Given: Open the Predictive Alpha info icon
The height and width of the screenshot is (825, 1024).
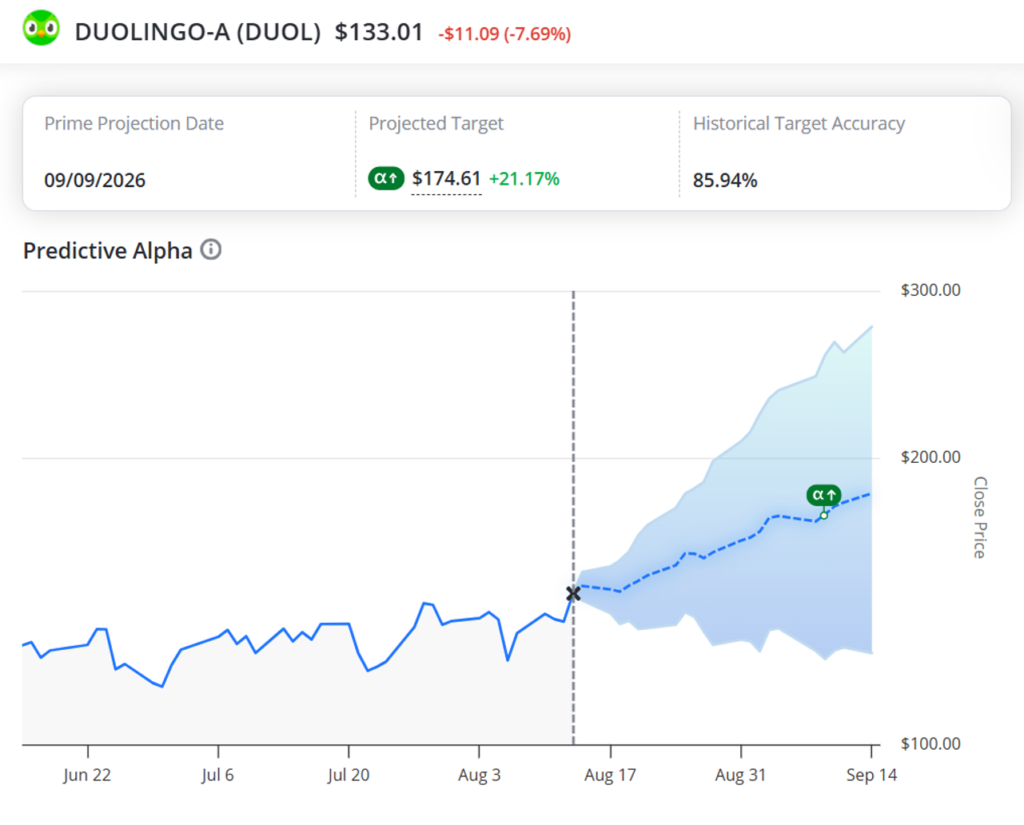Looking at the screenshot, I should [211, 250].
